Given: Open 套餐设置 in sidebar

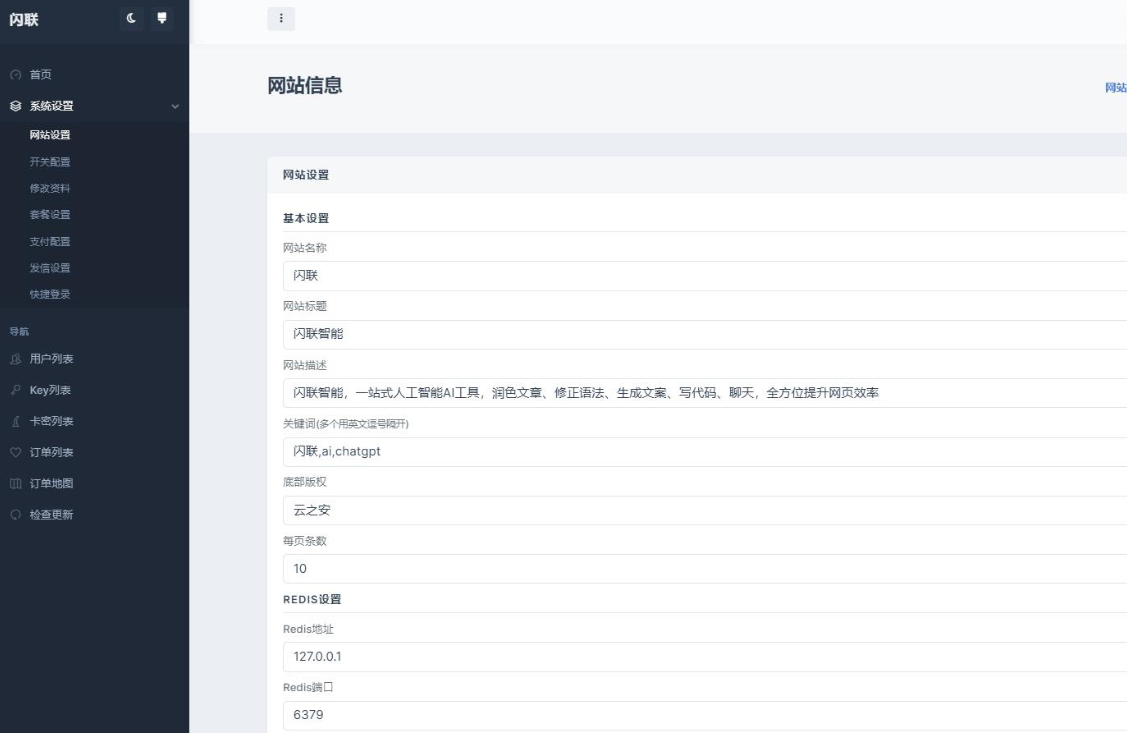Looking at the screenshot, I should (50, 215).
